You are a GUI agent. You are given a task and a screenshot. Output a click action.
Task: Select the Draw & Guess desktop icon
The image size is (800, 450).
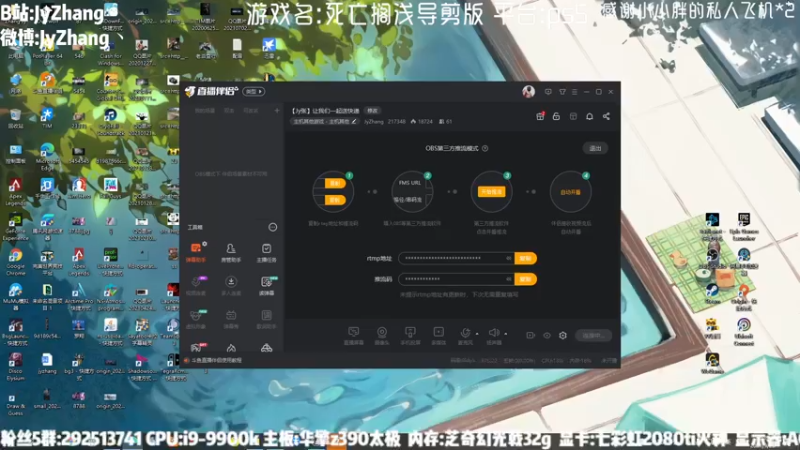click(15, 403)
